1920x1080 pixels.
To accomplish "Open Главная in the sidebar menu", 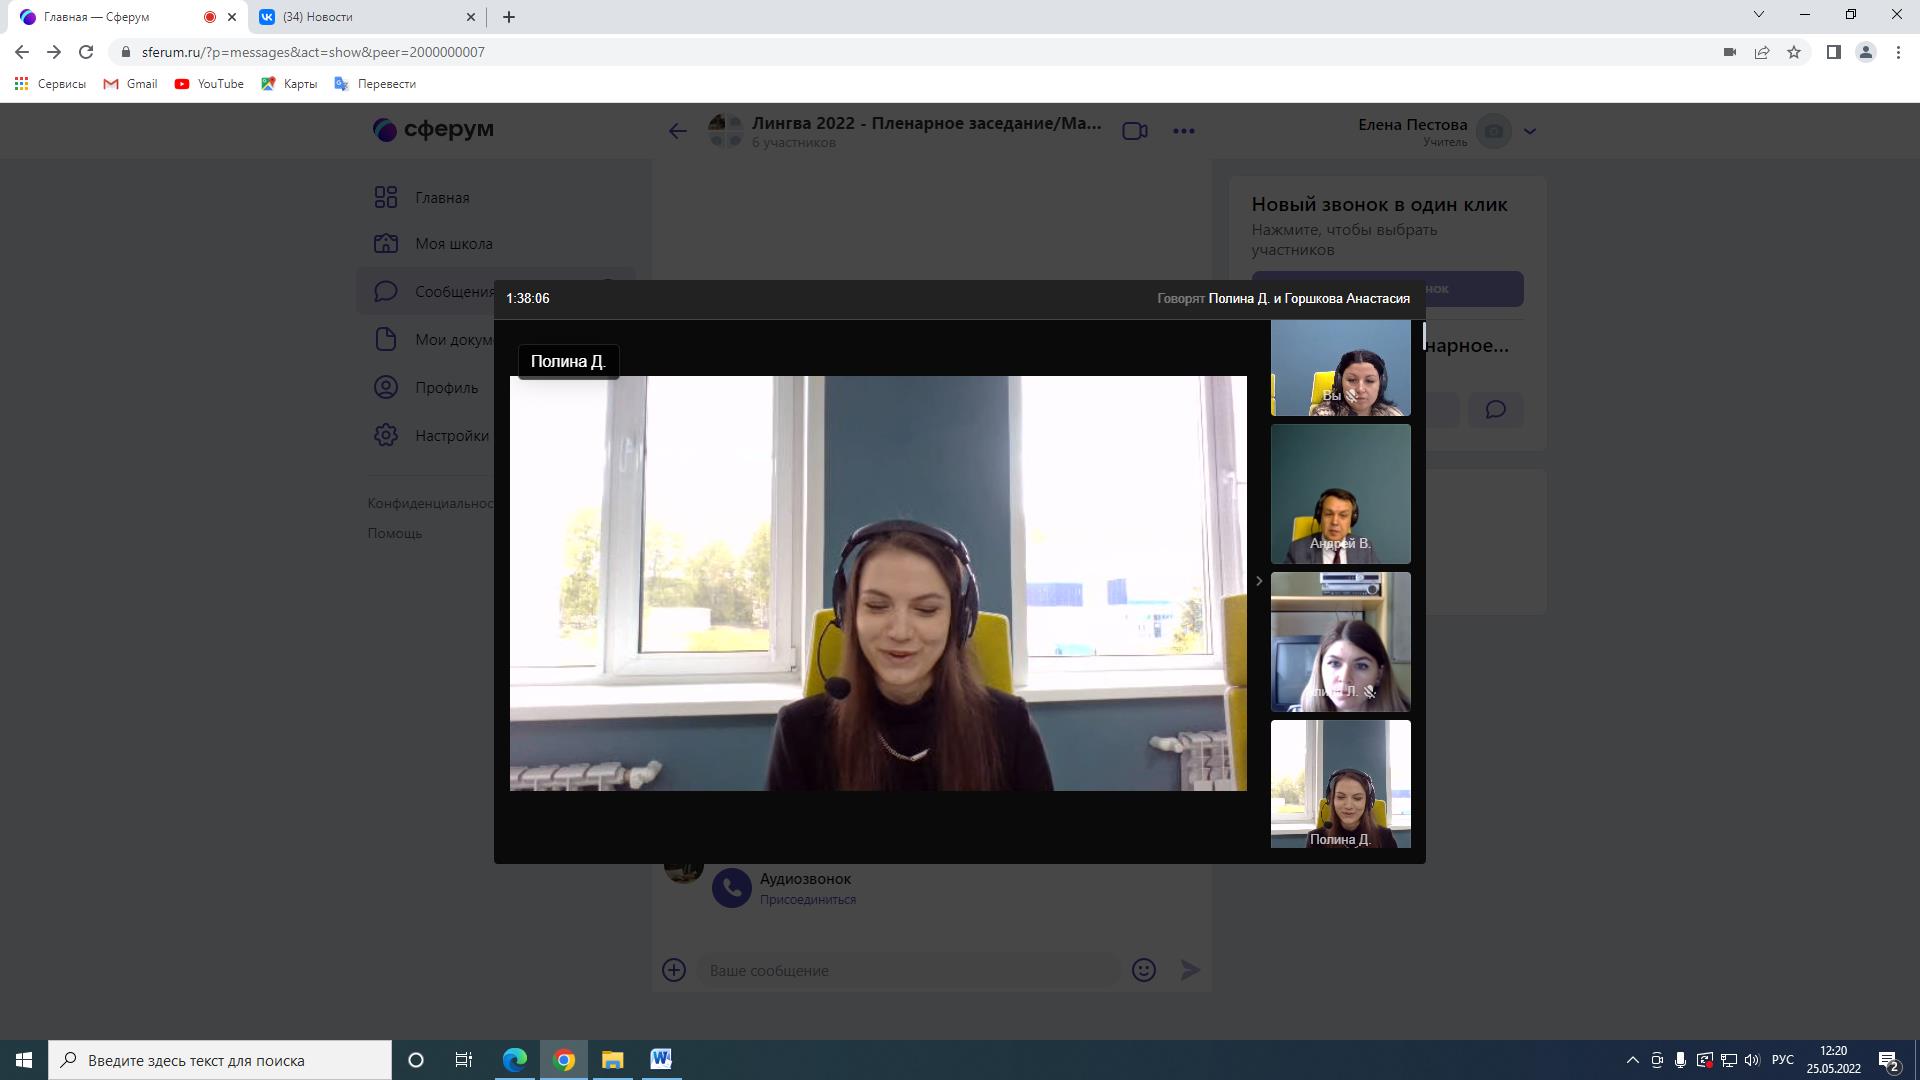I will tap(442, 198).
